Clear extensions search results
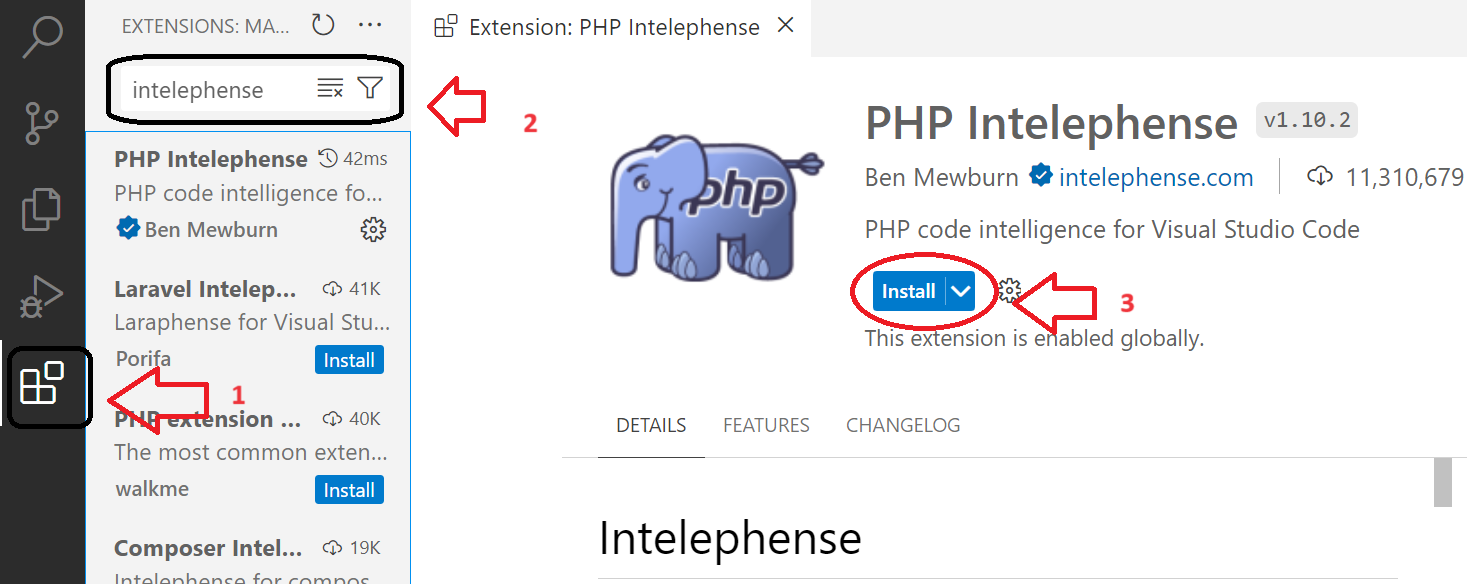The width and height of the screenshot is (1467, 584). click(330, 89)
